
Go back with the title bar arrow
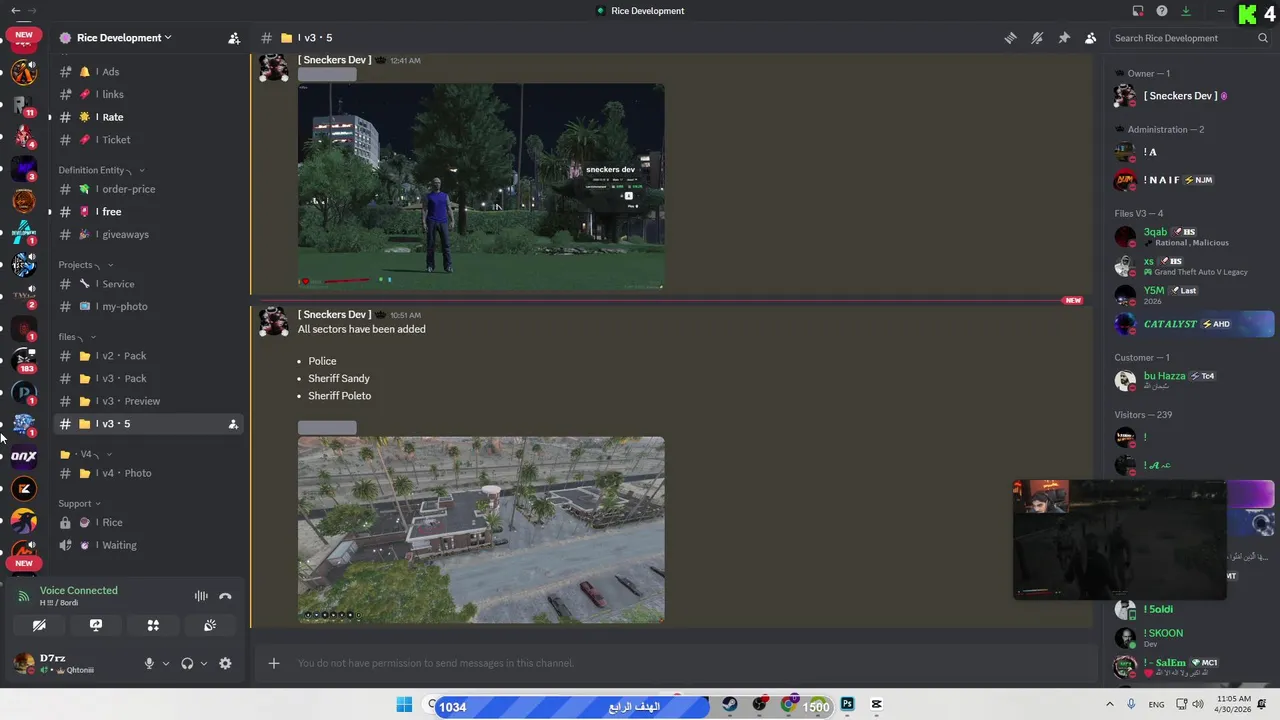coord(15,11)
